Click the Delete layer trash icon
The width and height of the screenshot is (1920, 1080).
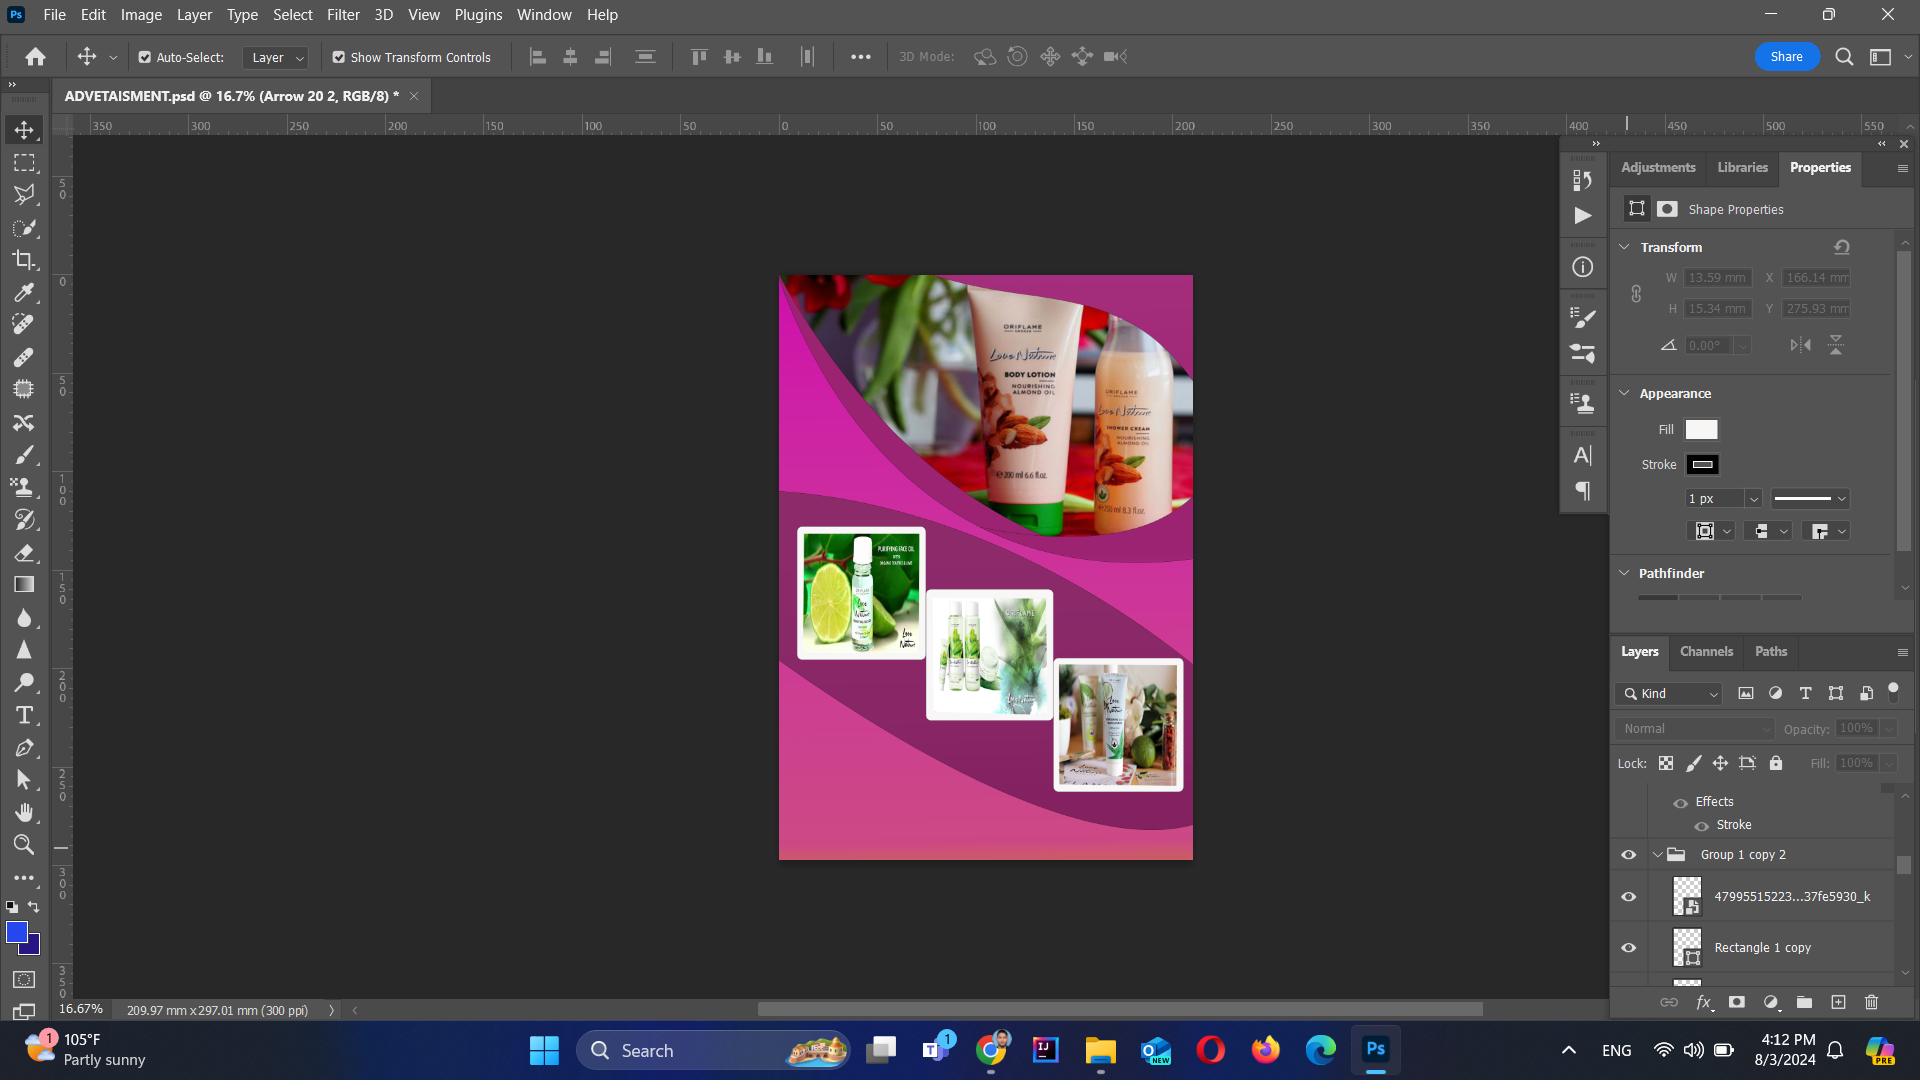(1872, 1002)
